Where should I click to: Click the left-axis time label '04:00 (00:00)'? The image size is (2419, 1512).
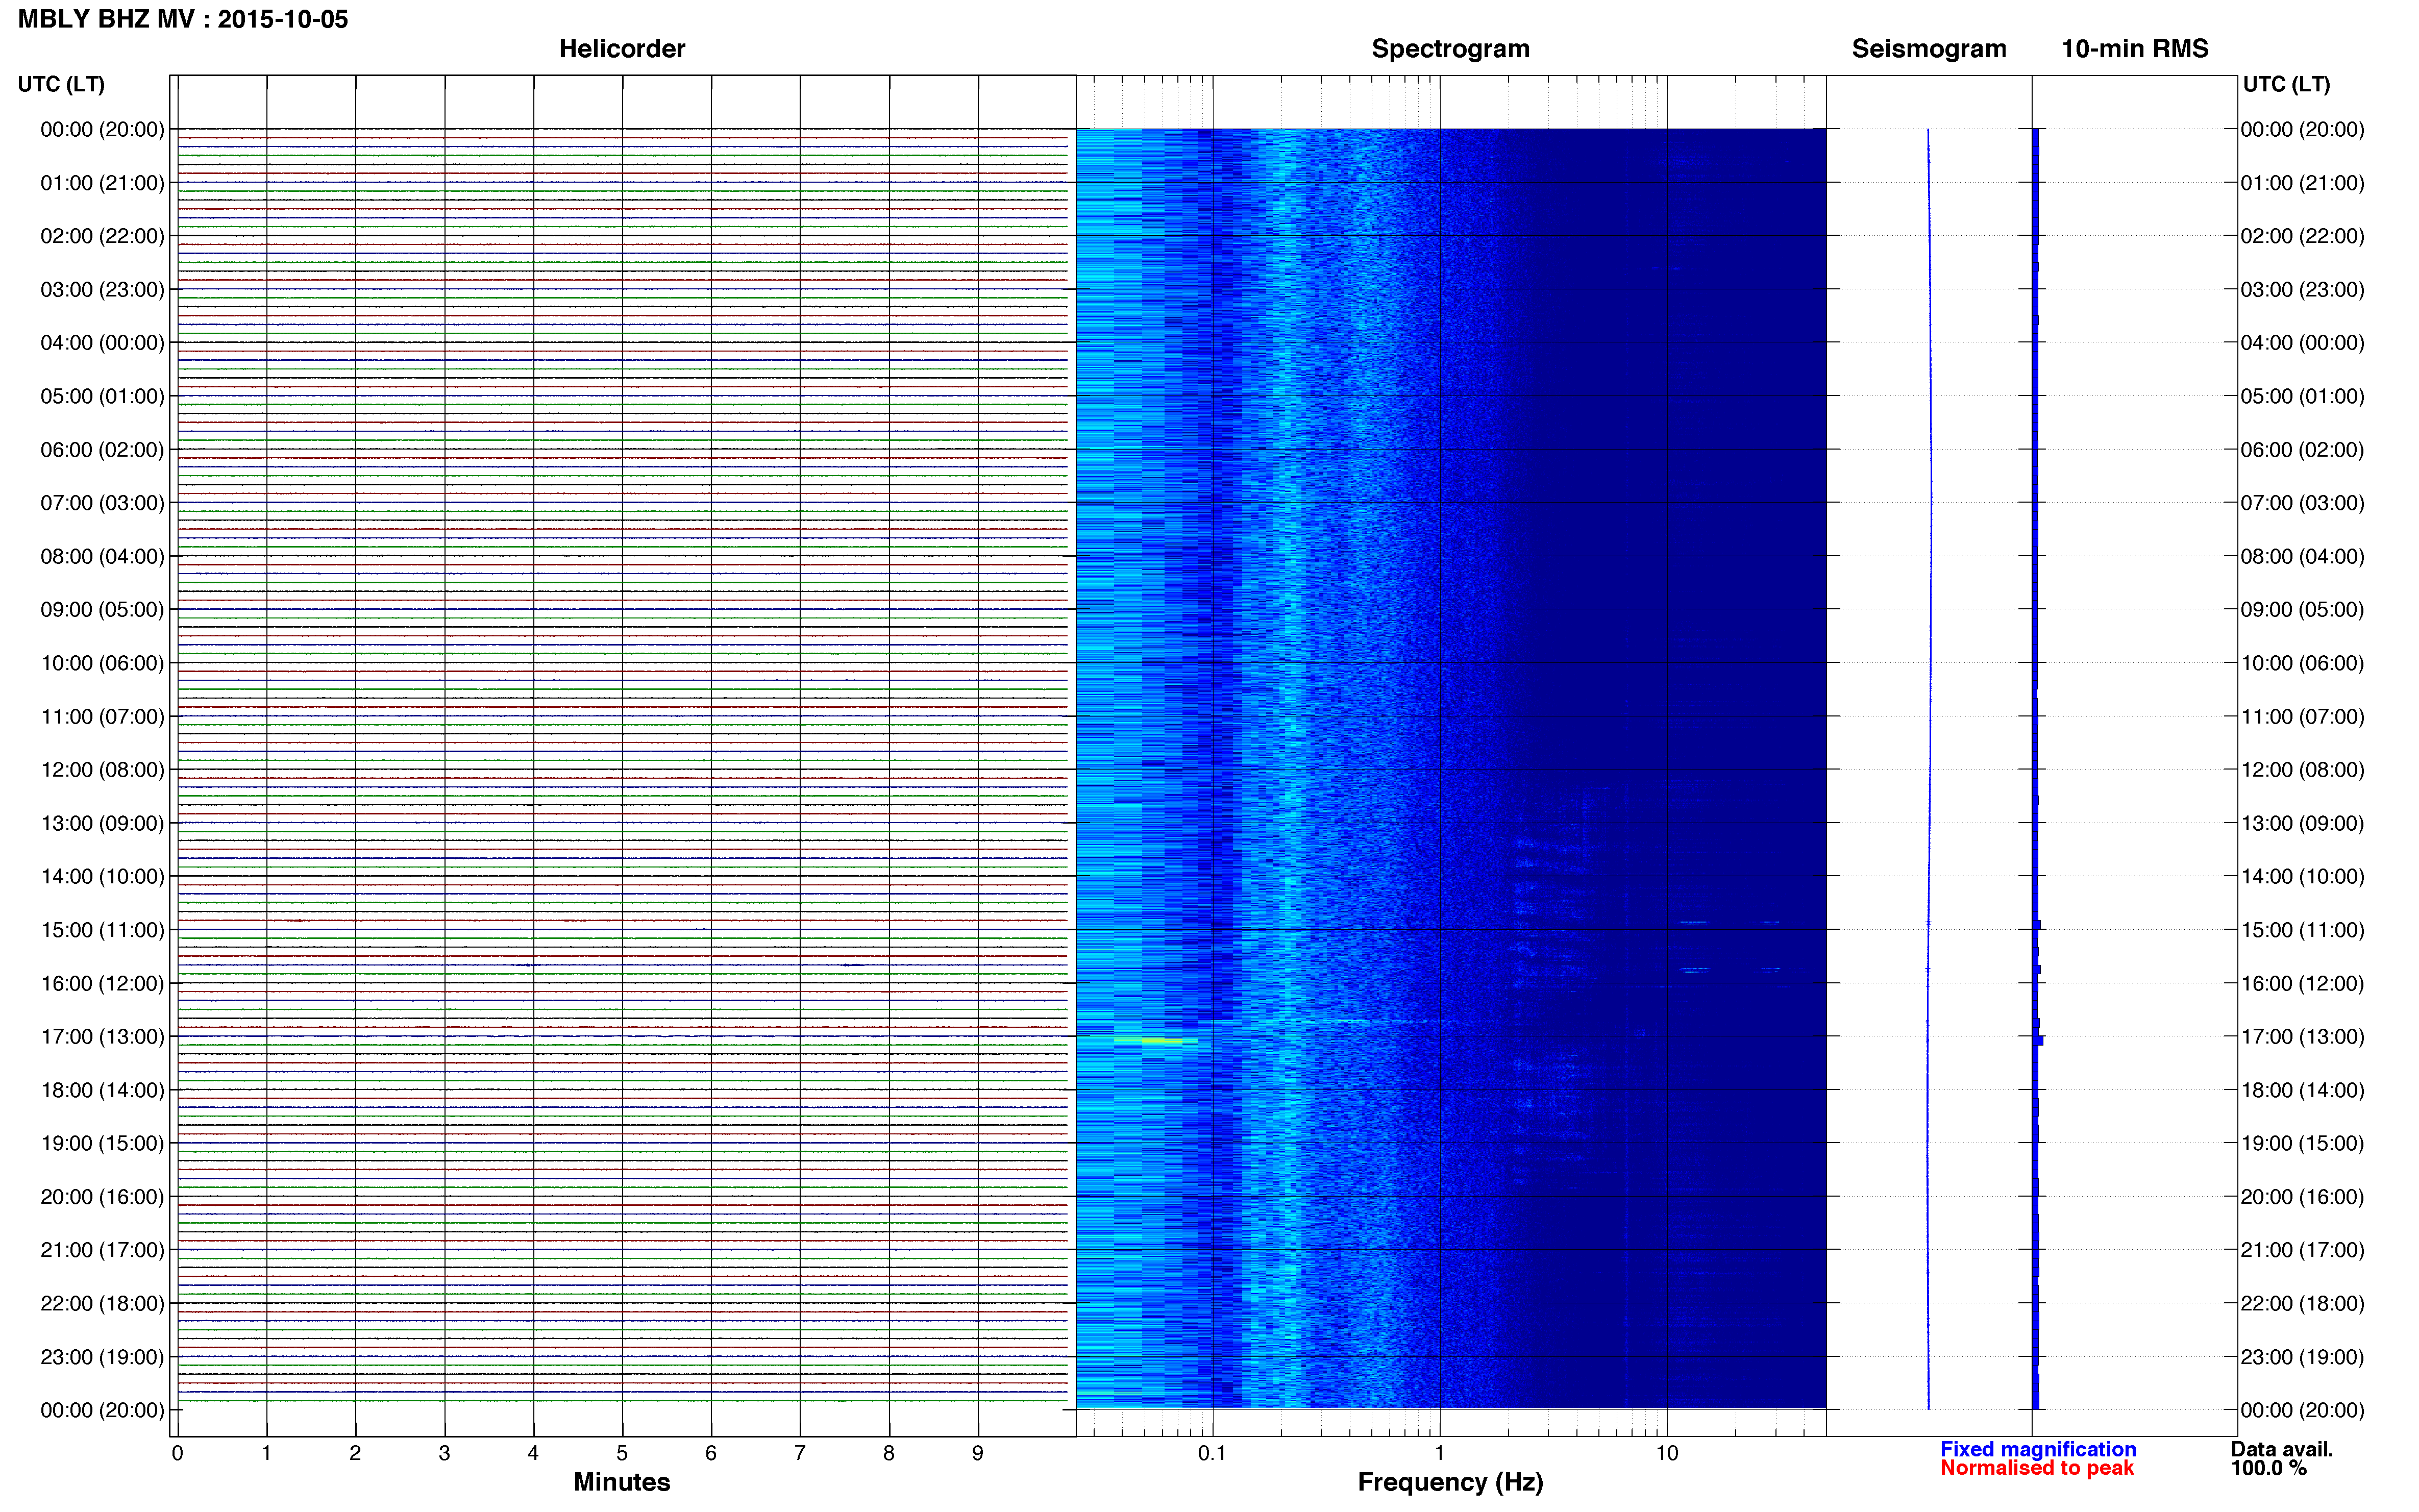tap(102, 343)
